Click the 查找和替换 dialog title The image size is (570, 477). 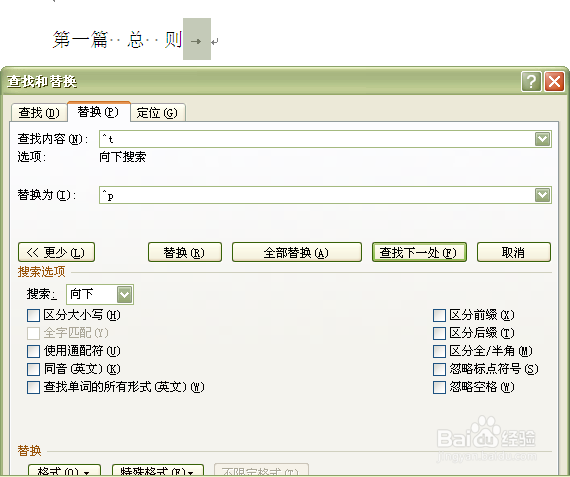pyautogui.click(x=42, y=81)
